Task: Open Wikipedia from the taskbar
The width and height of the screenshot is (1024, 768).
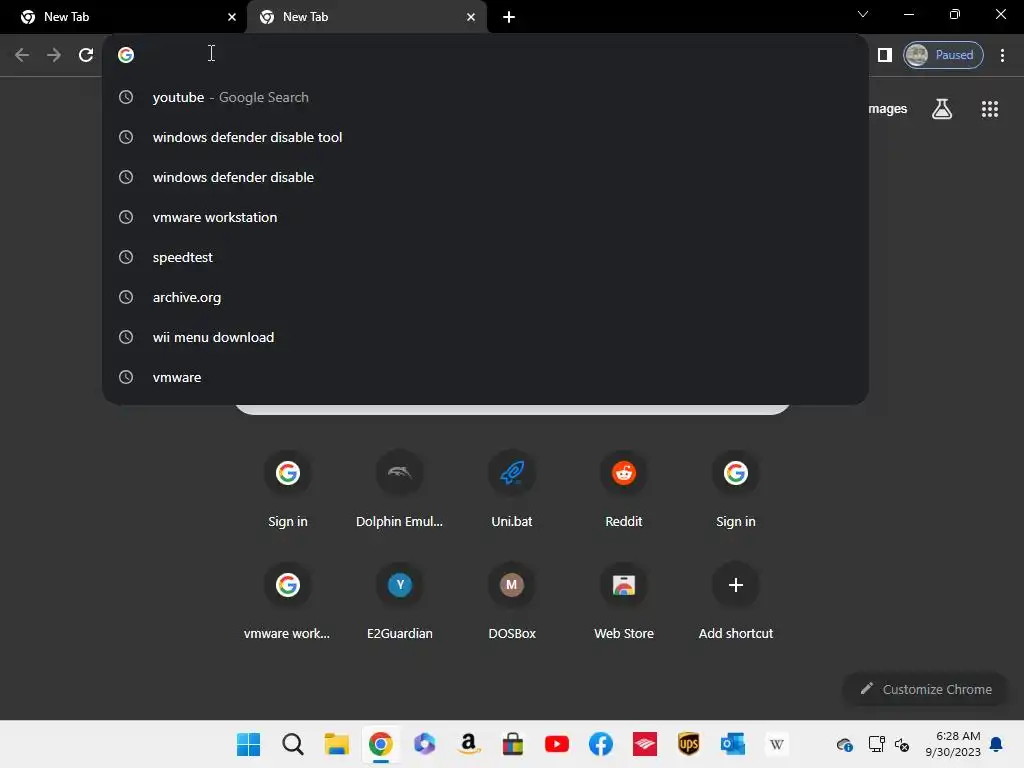Action: tap(776, 744)
